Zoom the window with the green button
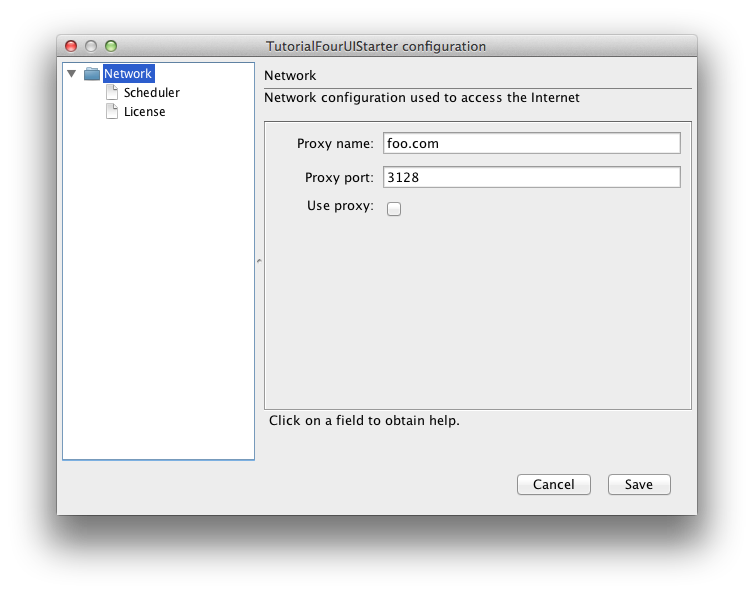Image resolution: width=754 pixels, height=594 pixels. [x=111, y=46]
